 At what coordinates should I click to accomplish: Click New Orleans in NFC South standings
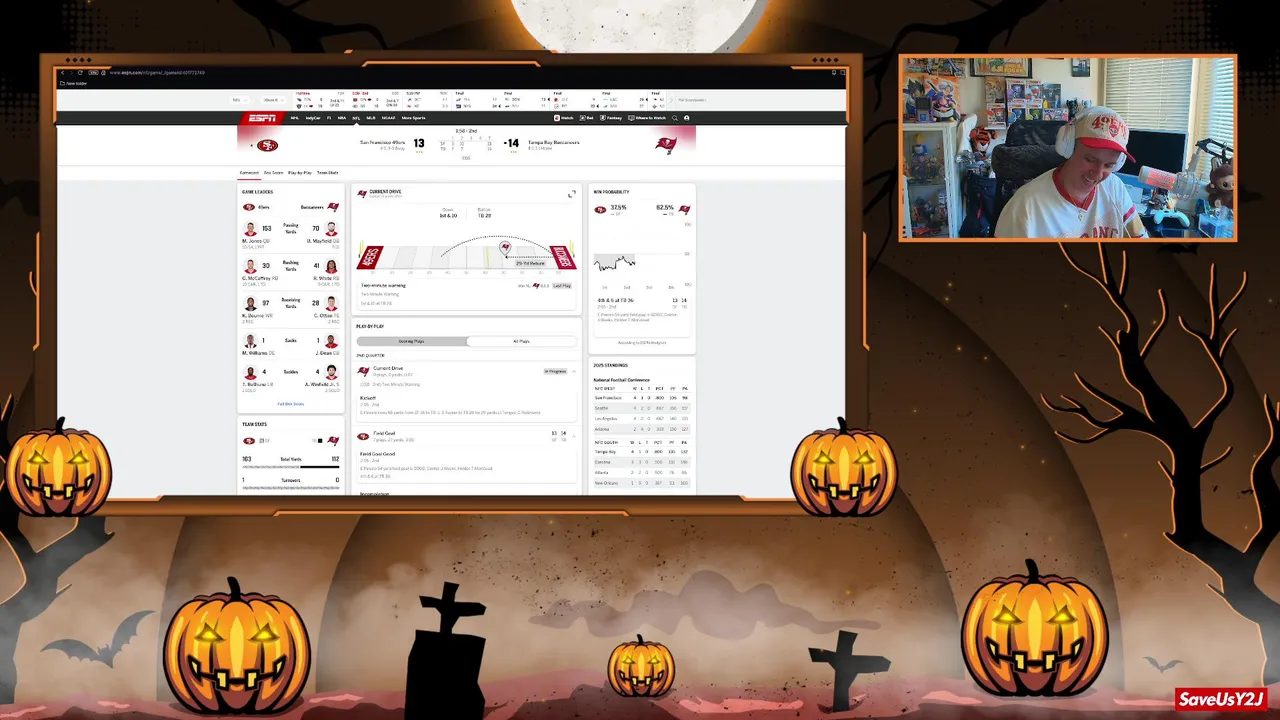(x=606, y=483)
